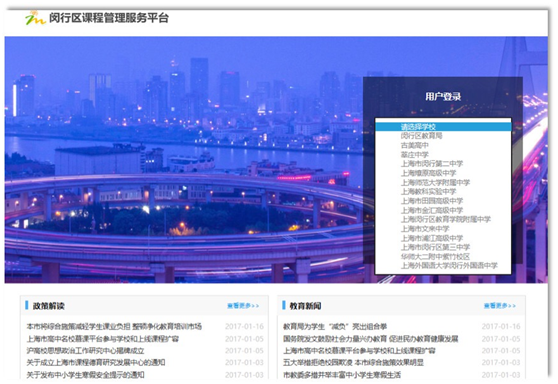Select 上海师范大学附属中学 option
Viewport: 558px width, 384px height.
[435, 182]
